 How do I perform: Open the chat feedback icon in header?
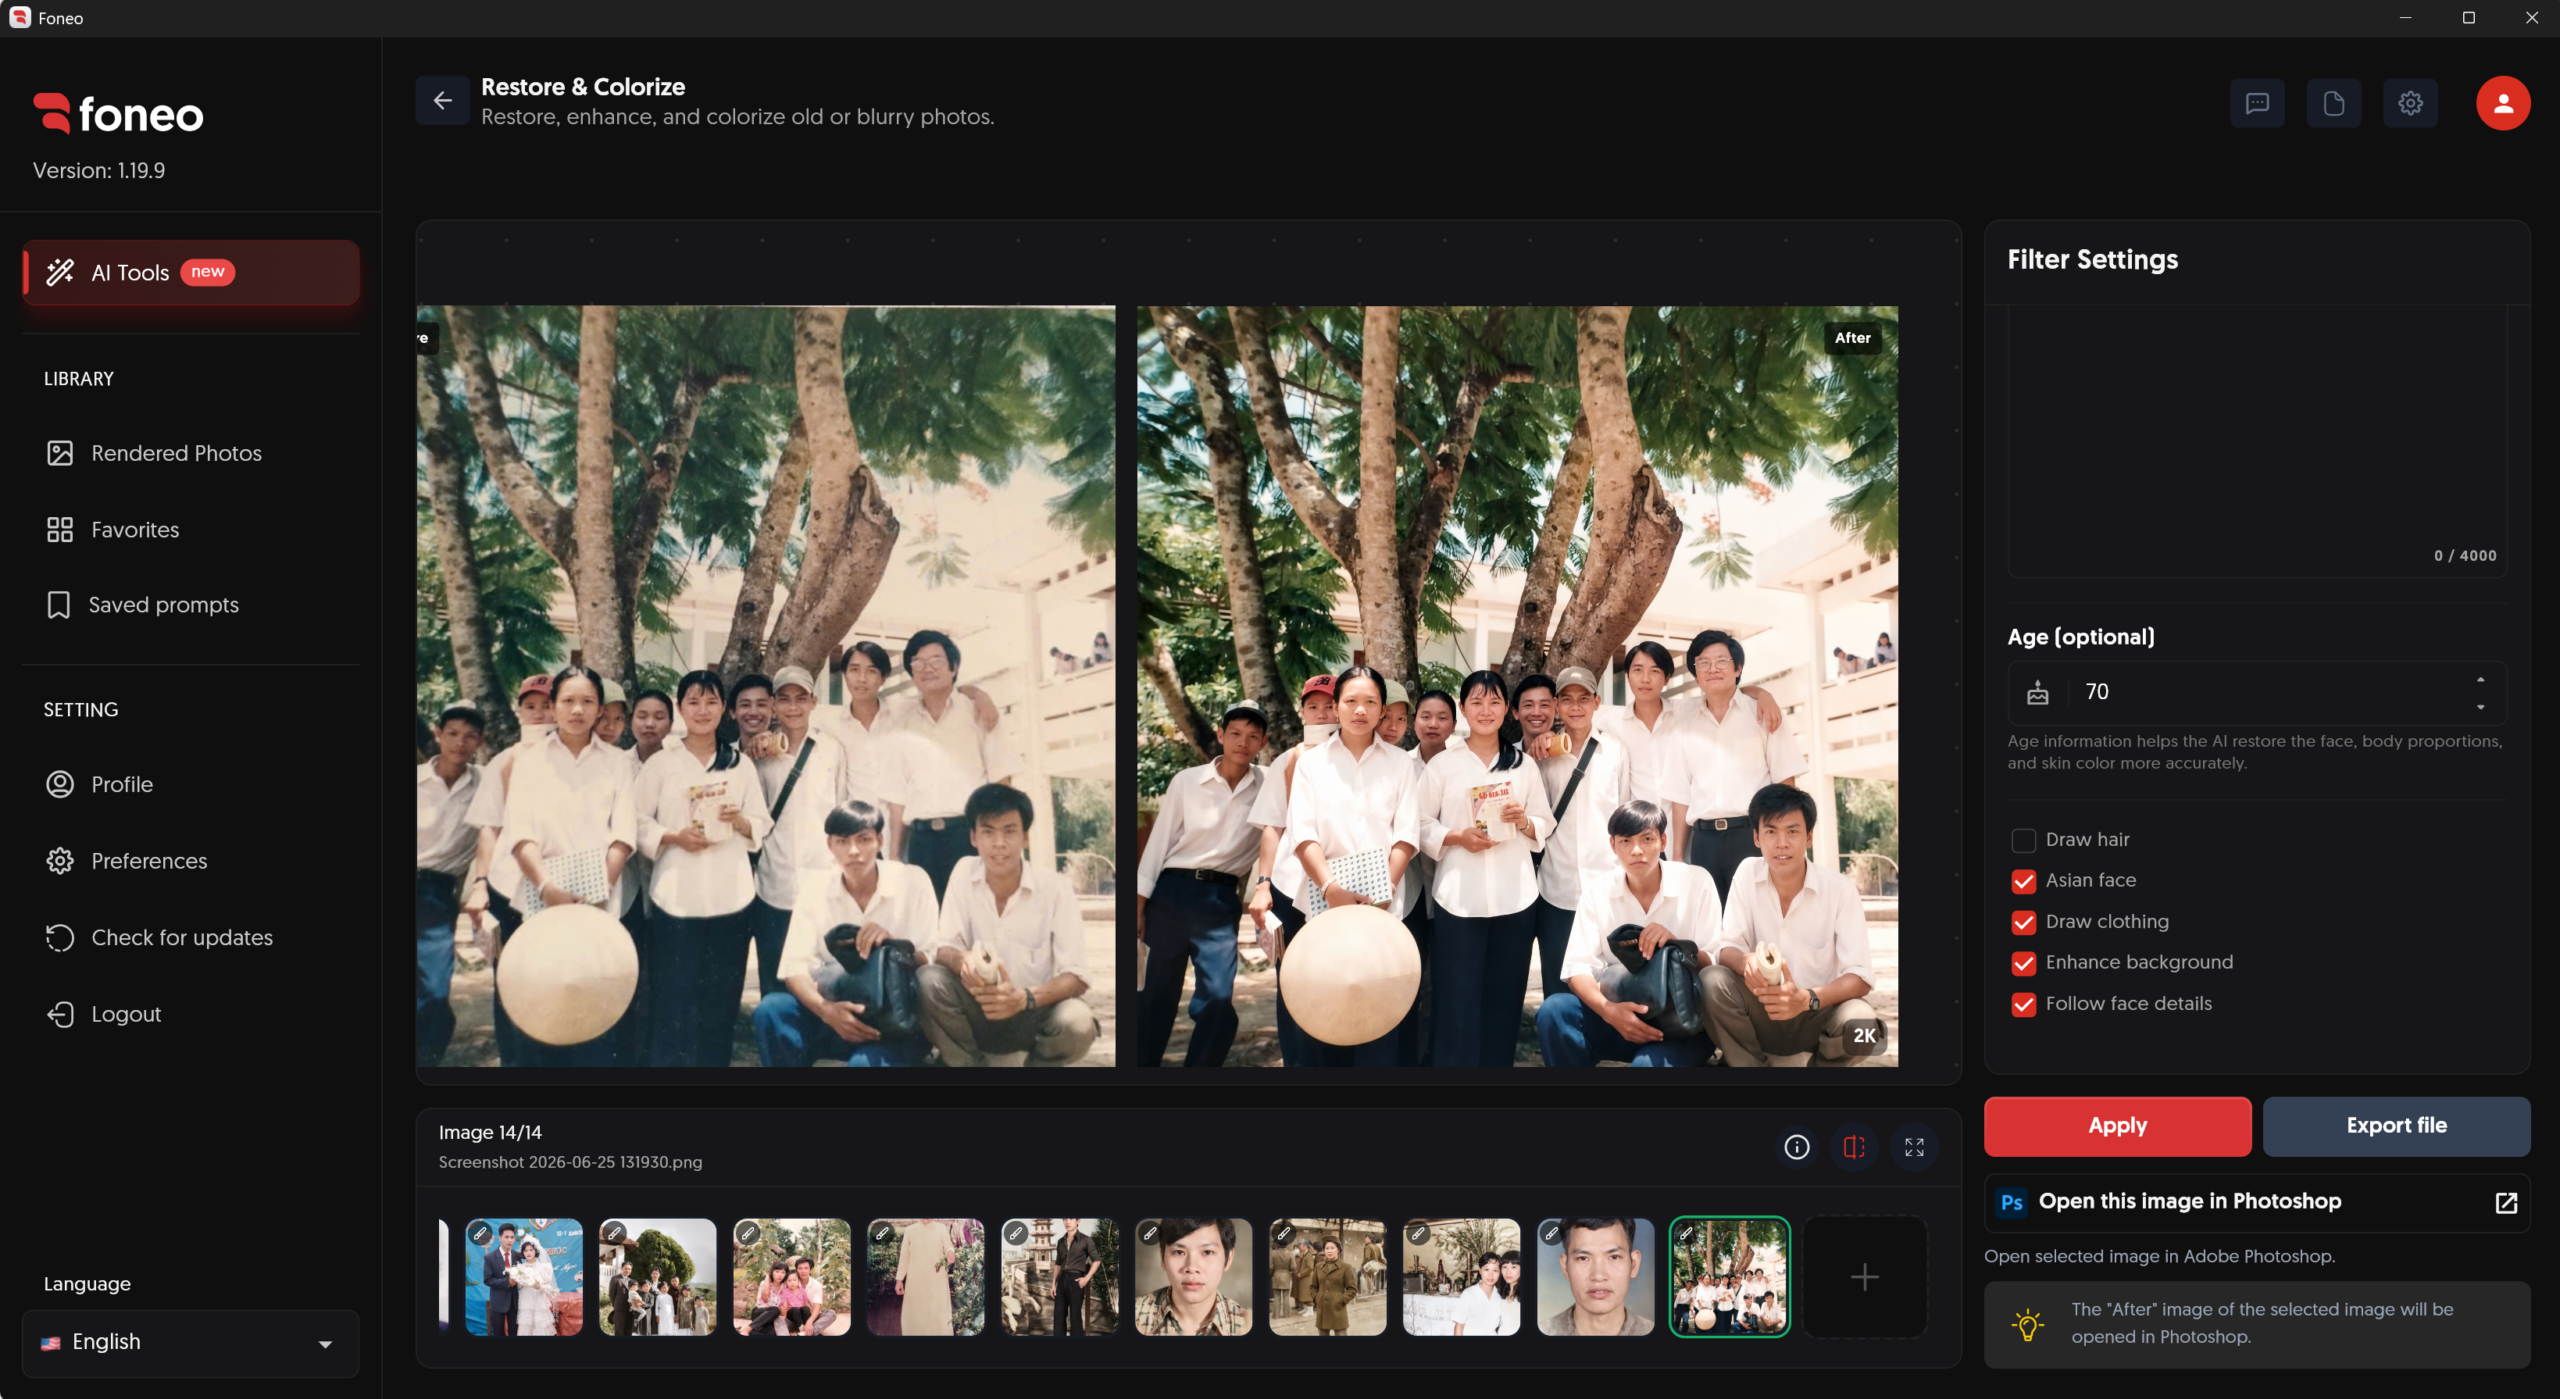pyautogui.click(x=2257, y=103)
